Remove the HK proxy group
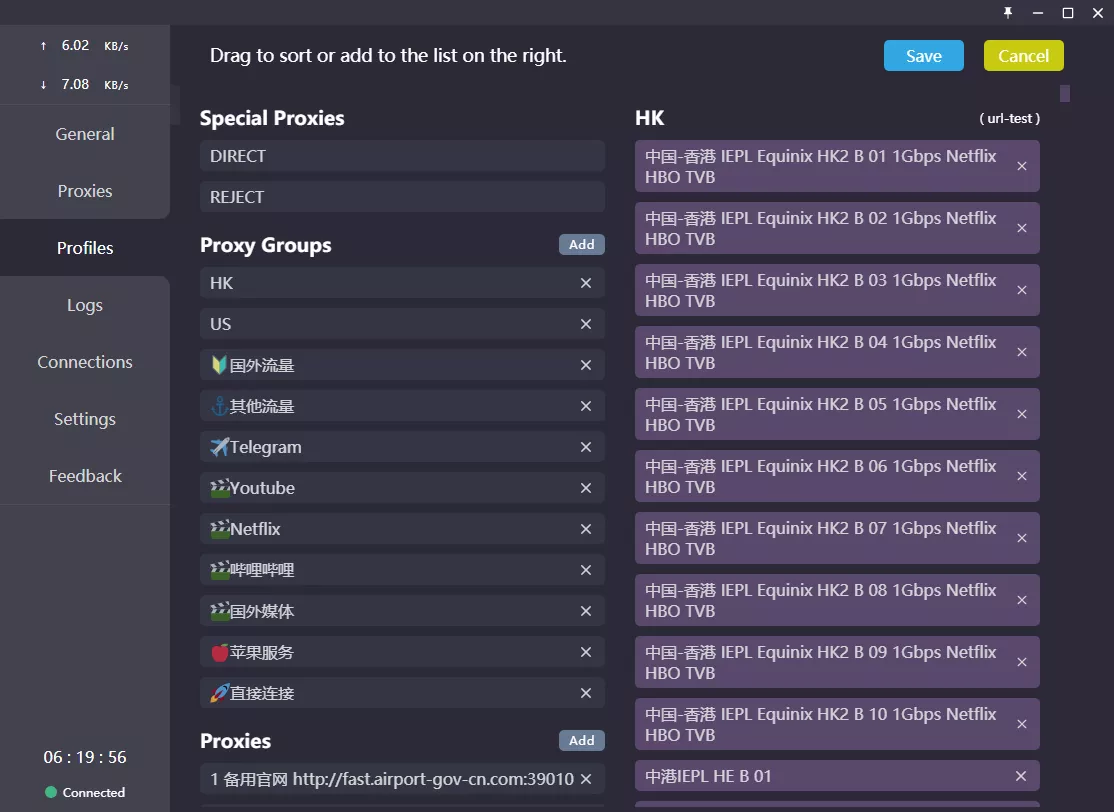This screenshot has height=812, width=1114. 586,283
